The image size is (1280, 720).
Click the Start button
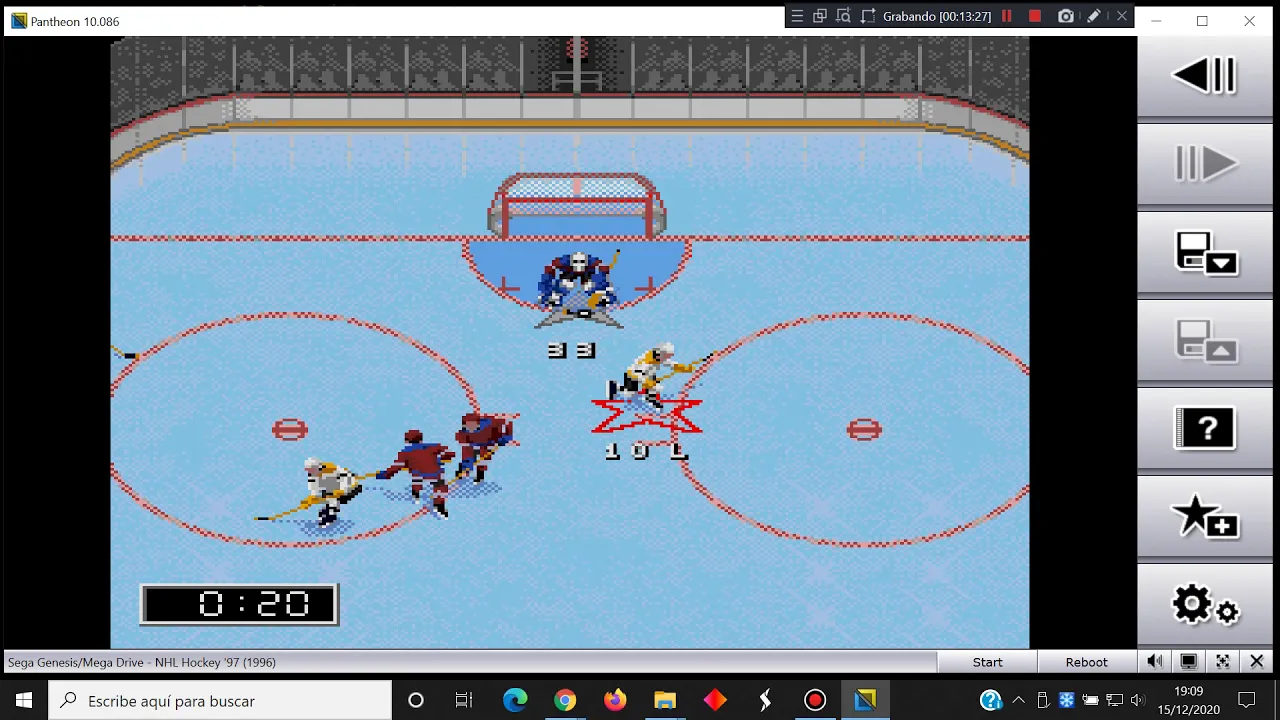coord(987,662)
